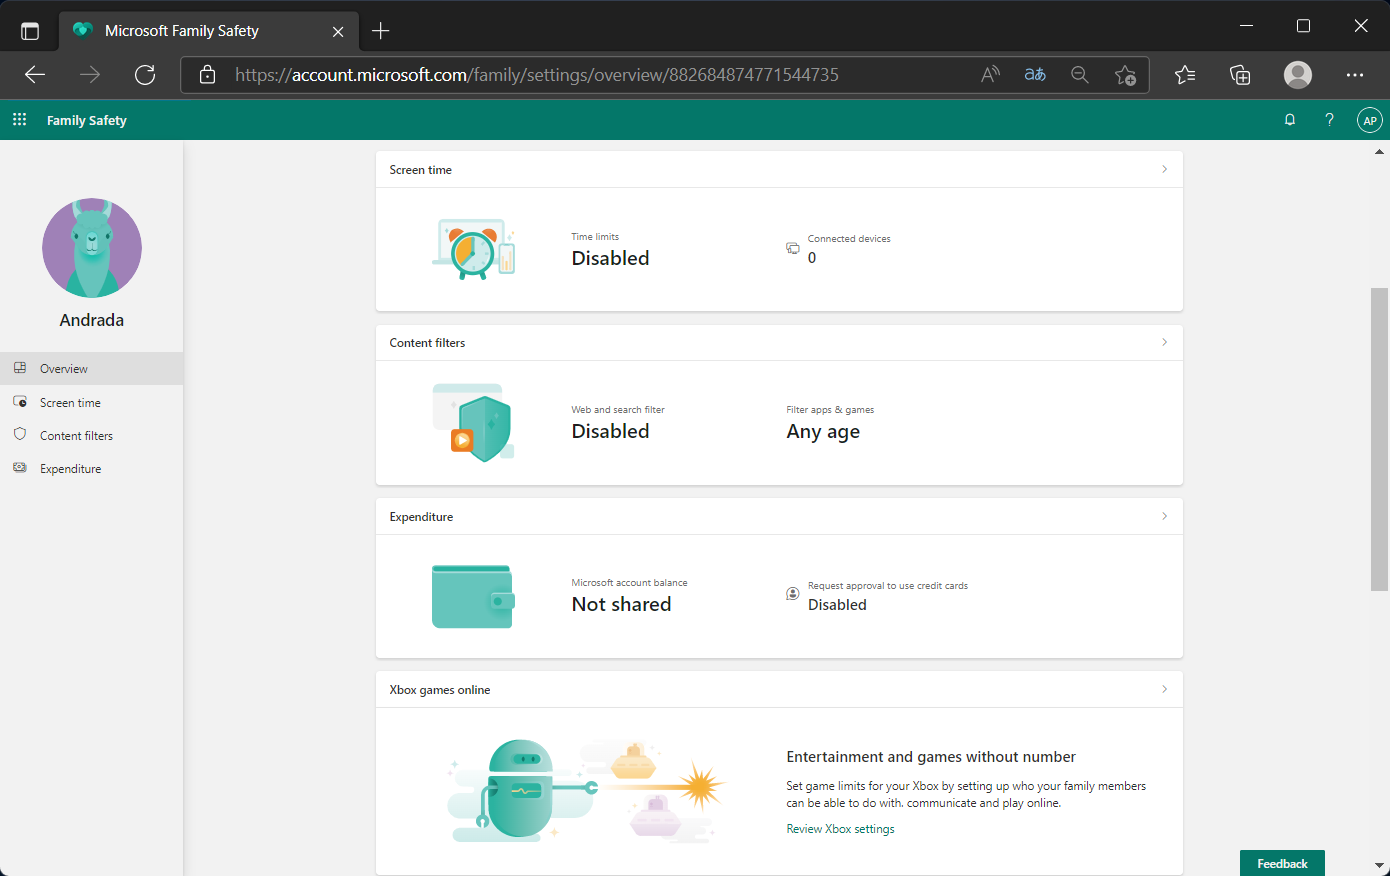Open the Review Xbox settings link
Viewport: 1390px width, 876px height.
pyautogui.click(x=840, y=829)
